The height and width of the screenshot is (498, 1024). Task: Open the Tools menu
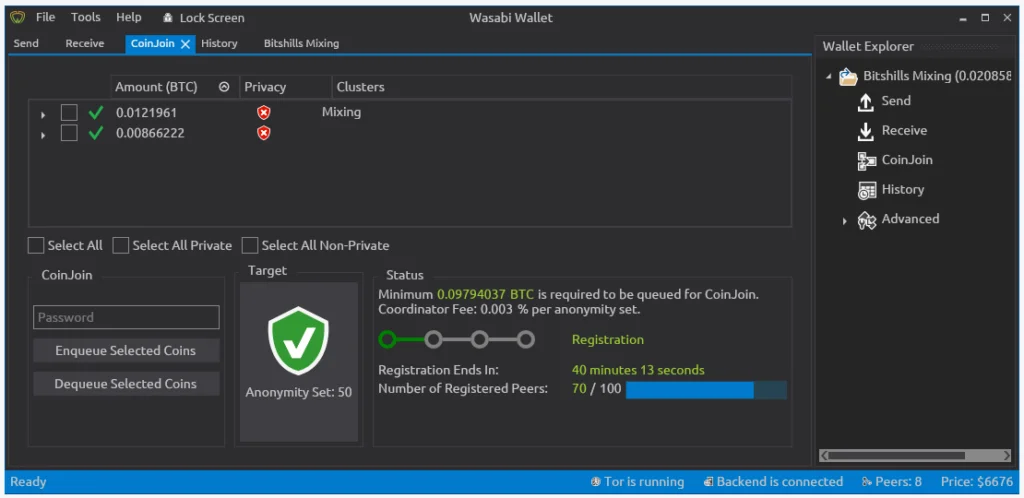coord(86,18)
